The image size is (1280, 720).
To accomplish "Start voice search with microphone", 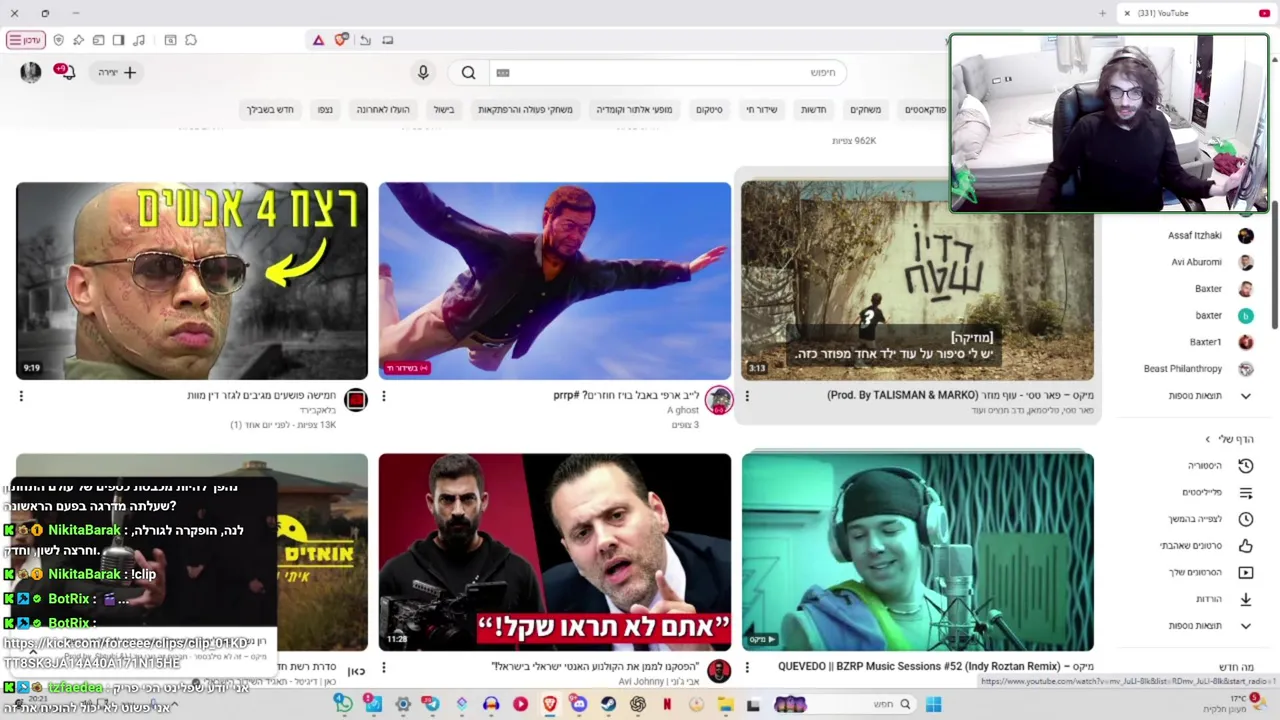I will coord(423,72).
